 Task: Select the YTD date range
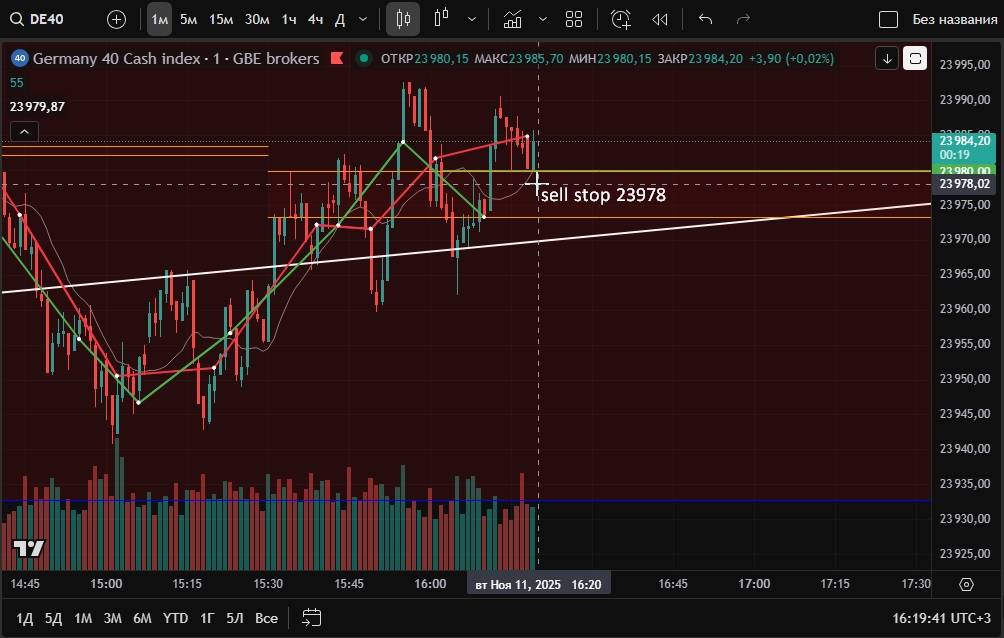point(175,618)
